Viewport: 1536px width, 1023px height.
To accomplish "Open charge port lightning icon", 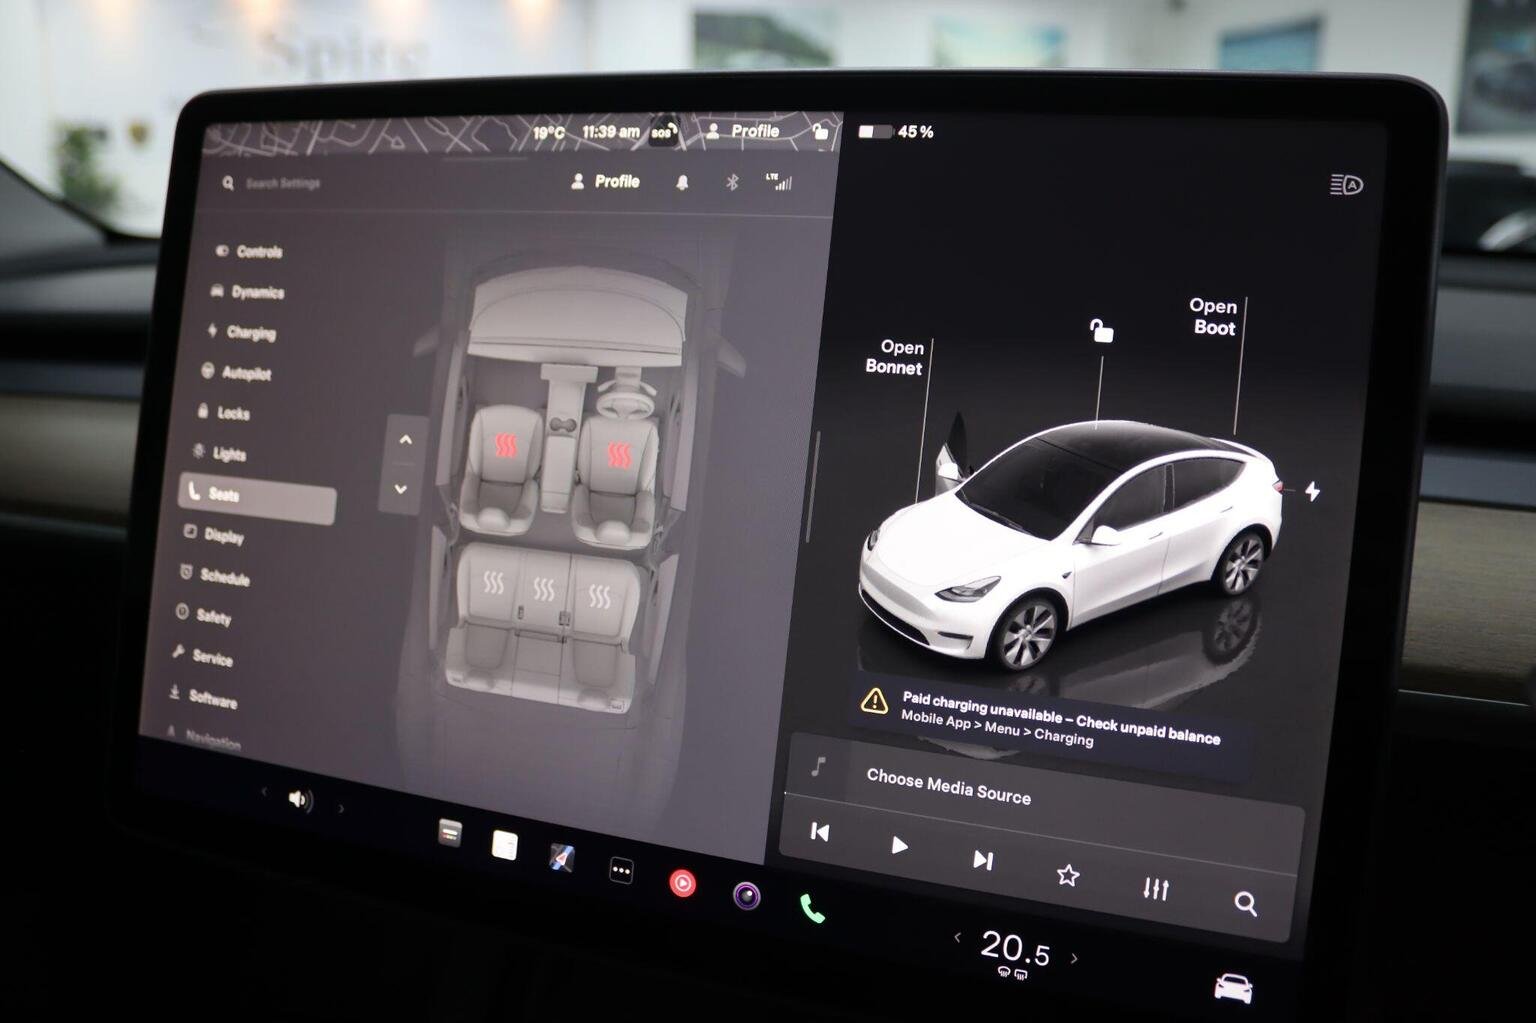I will point(1313,491).
